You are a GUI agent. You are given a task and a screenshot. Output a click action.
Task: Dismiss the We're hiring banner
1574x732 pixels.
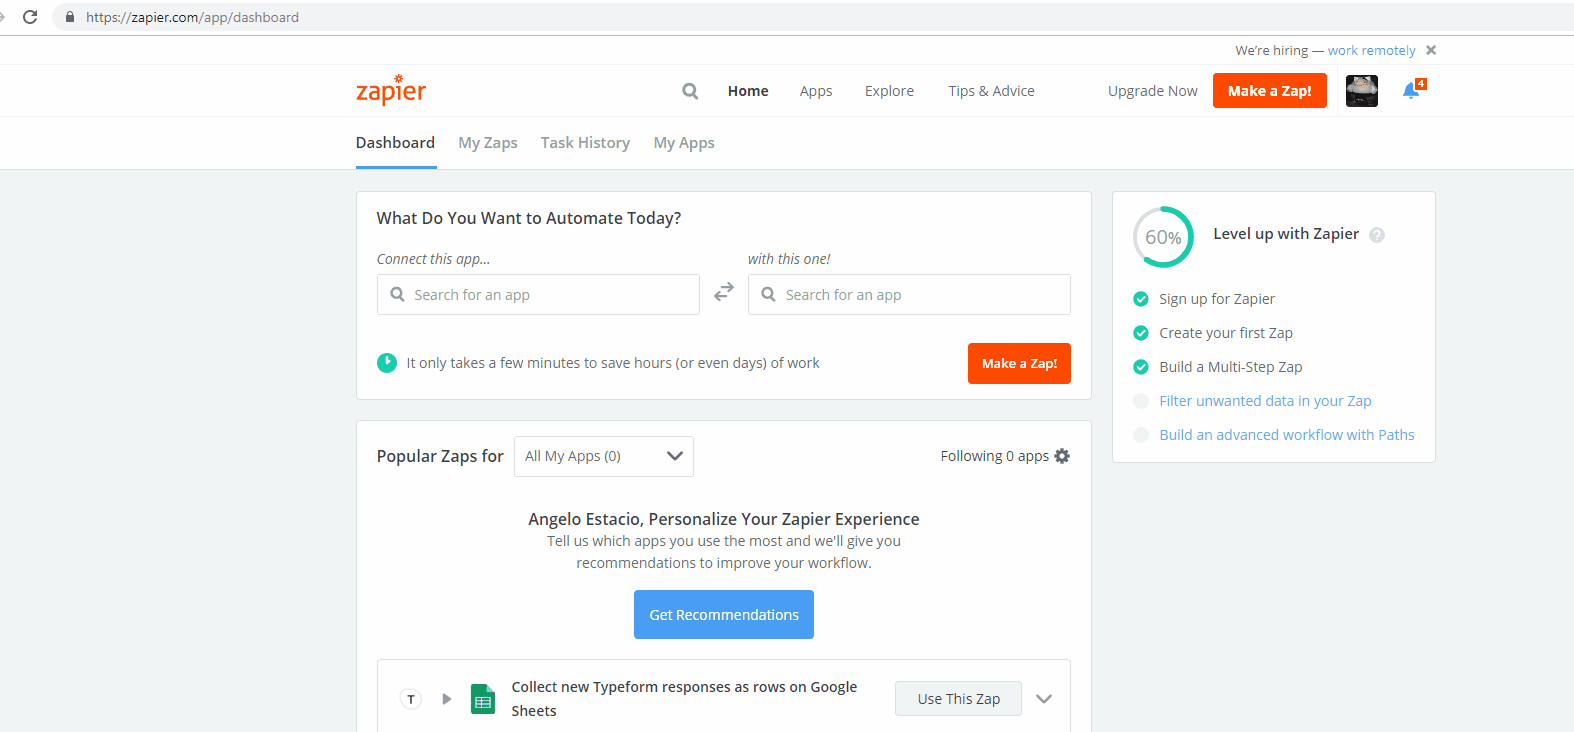(1431, 50)
